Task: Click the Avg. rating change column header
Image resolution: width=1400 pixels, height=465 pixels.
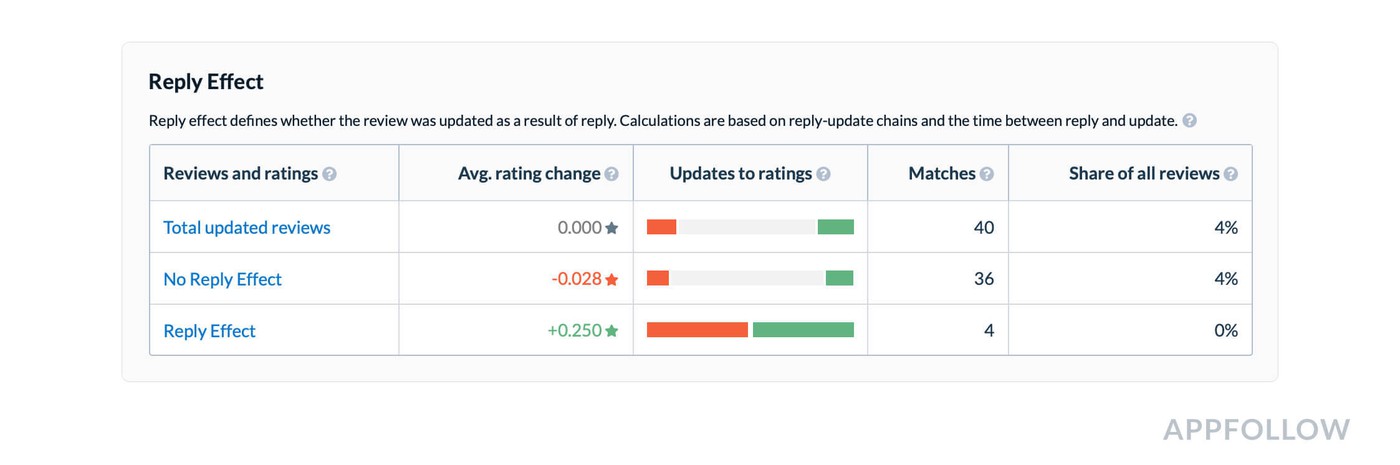Action: pos(529,174)
